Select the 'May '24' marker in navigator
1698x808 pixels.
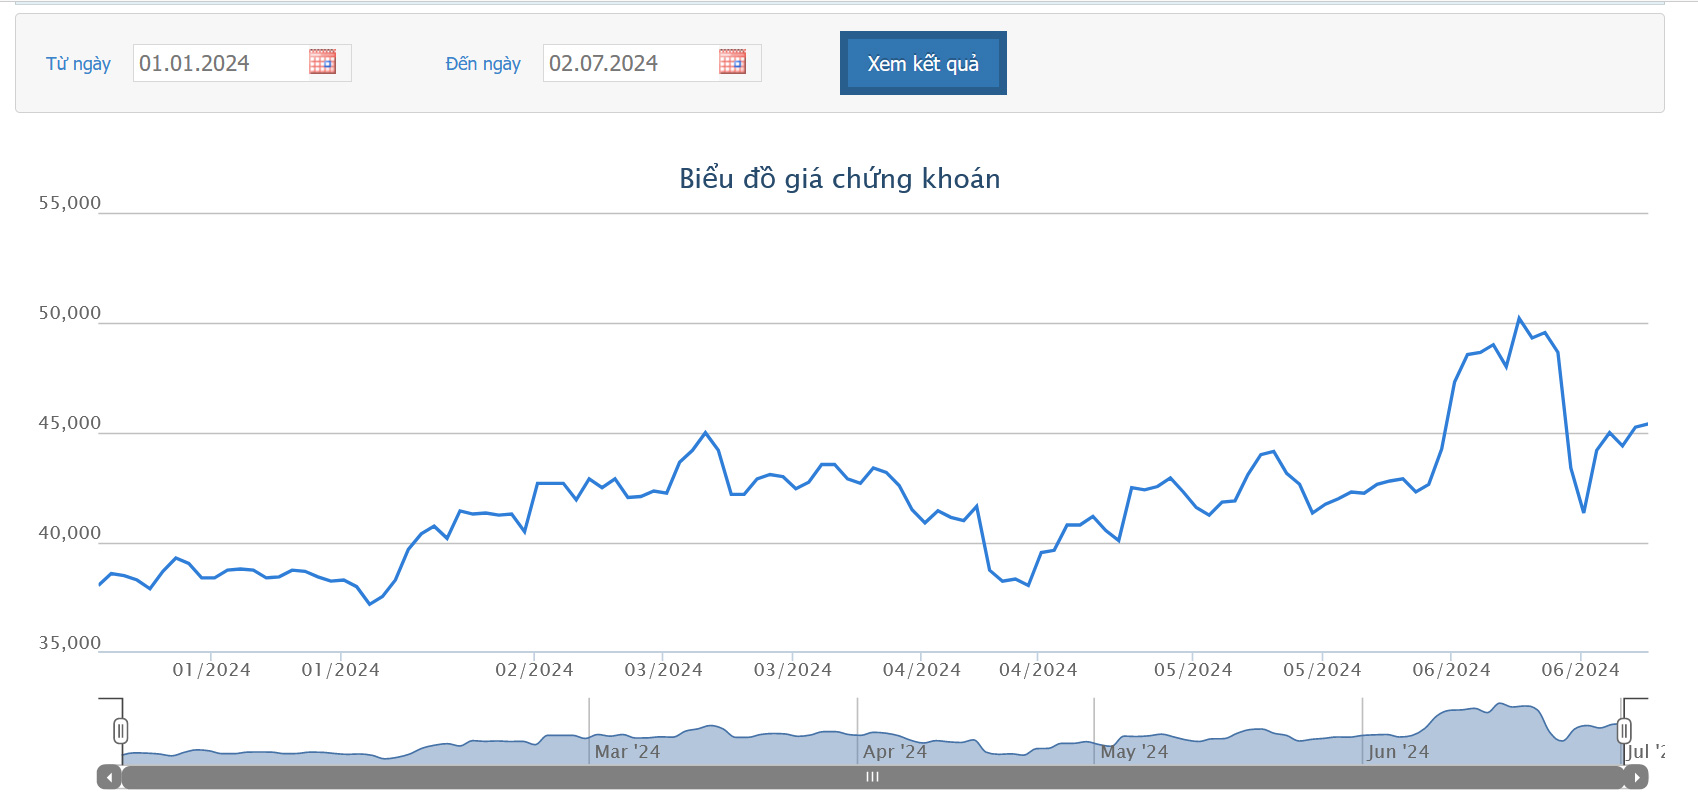[x=1134, y=751]
